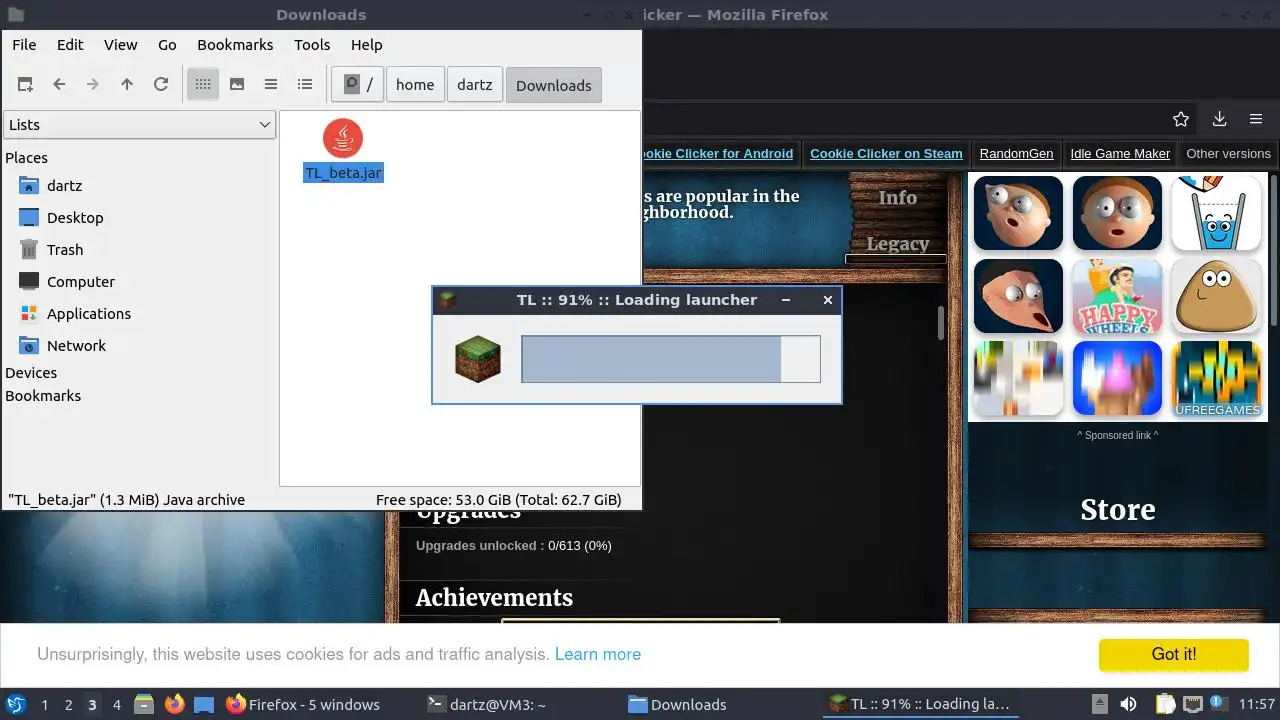Click the Devices section heading
The image size is (1280, 720).
[31, 373]
